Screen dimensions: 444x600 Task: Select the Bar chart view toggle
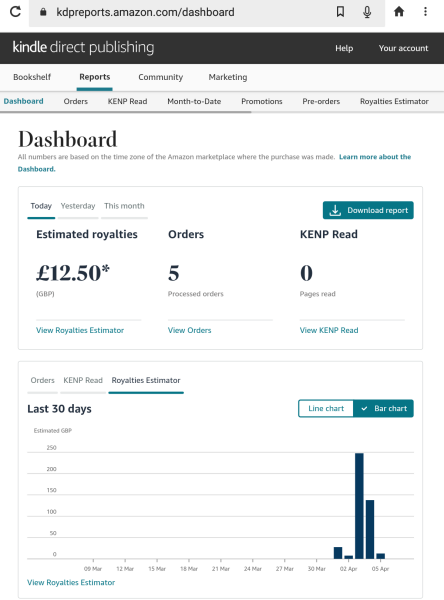tap(384, 409)
